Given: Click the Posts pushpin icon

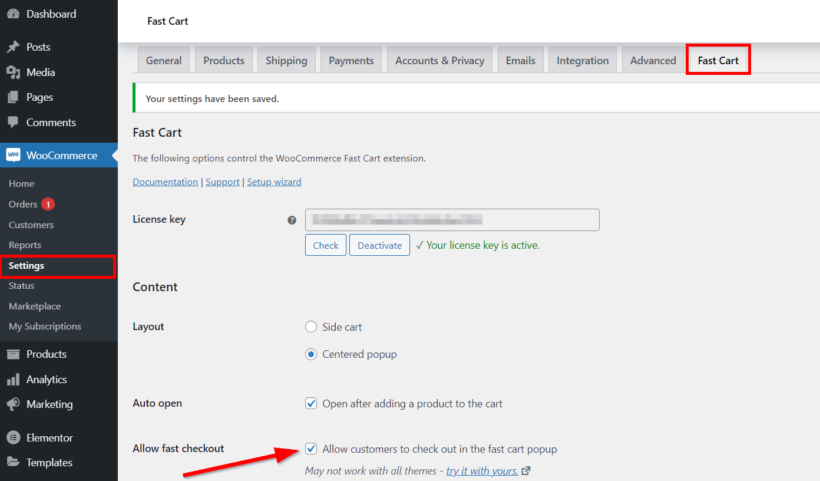Looking at the screenshot, I should (x=13, y=47).
